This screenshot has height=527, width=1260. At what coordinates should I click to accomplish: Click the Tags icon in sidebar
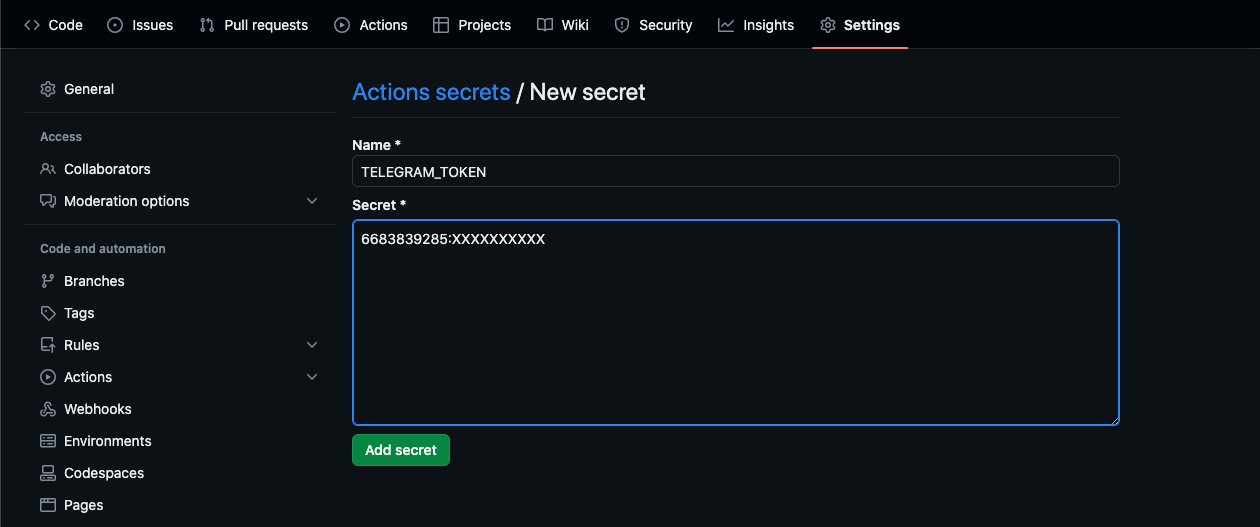point(48,313)
